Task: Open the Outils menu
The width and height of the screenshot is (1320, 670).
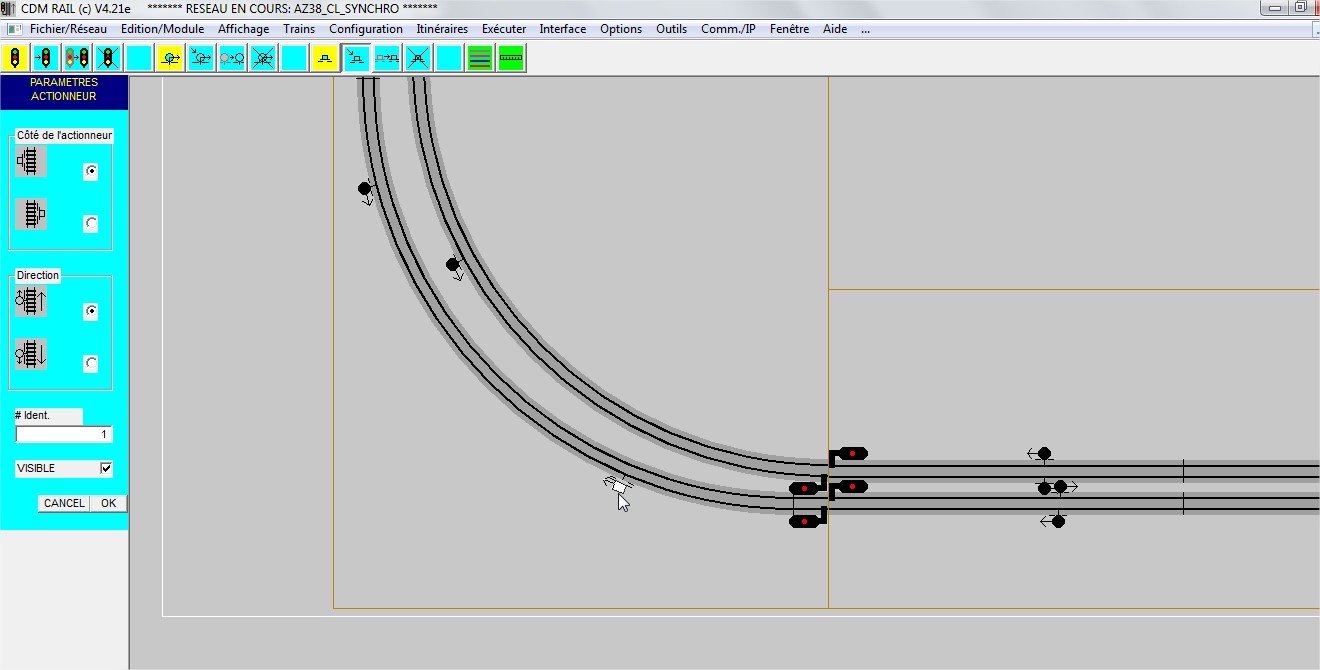Action: [x=672, y=29]
